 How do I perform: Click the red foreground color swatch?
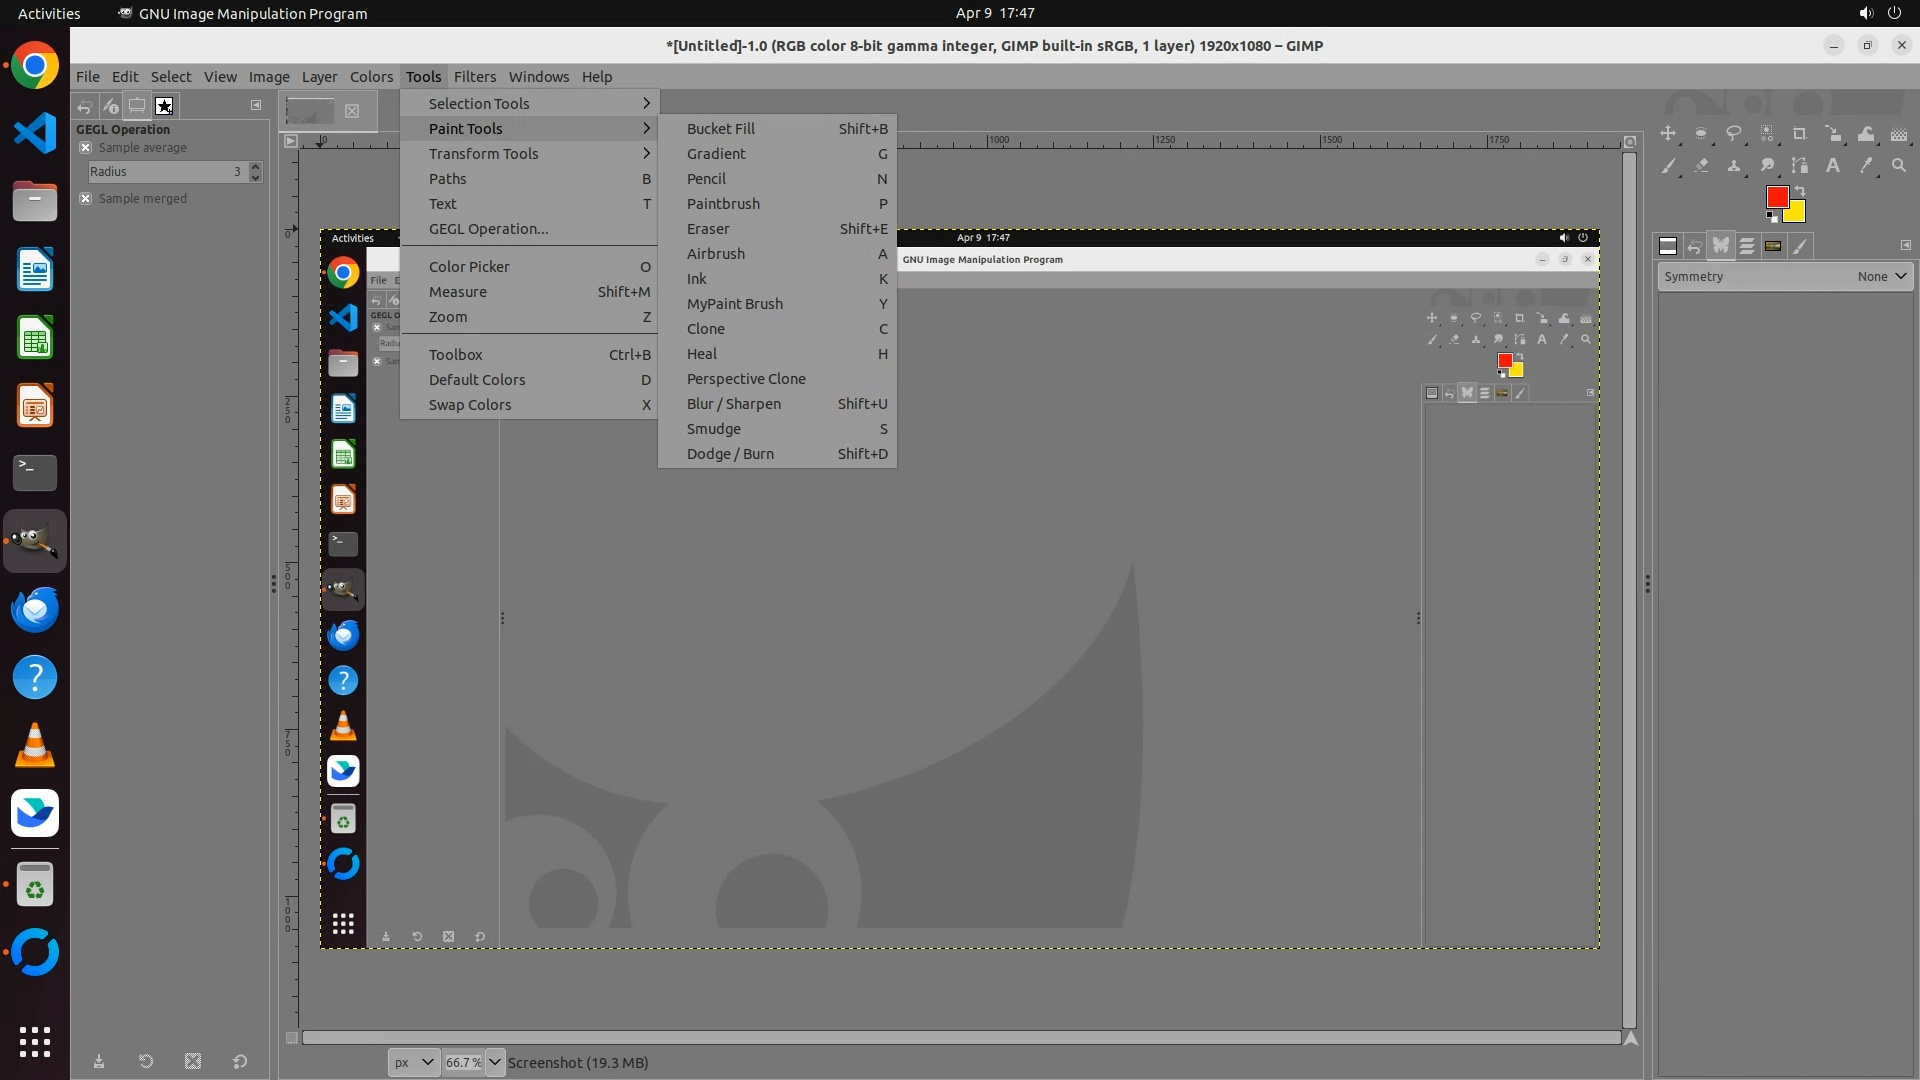(1777, 197)
